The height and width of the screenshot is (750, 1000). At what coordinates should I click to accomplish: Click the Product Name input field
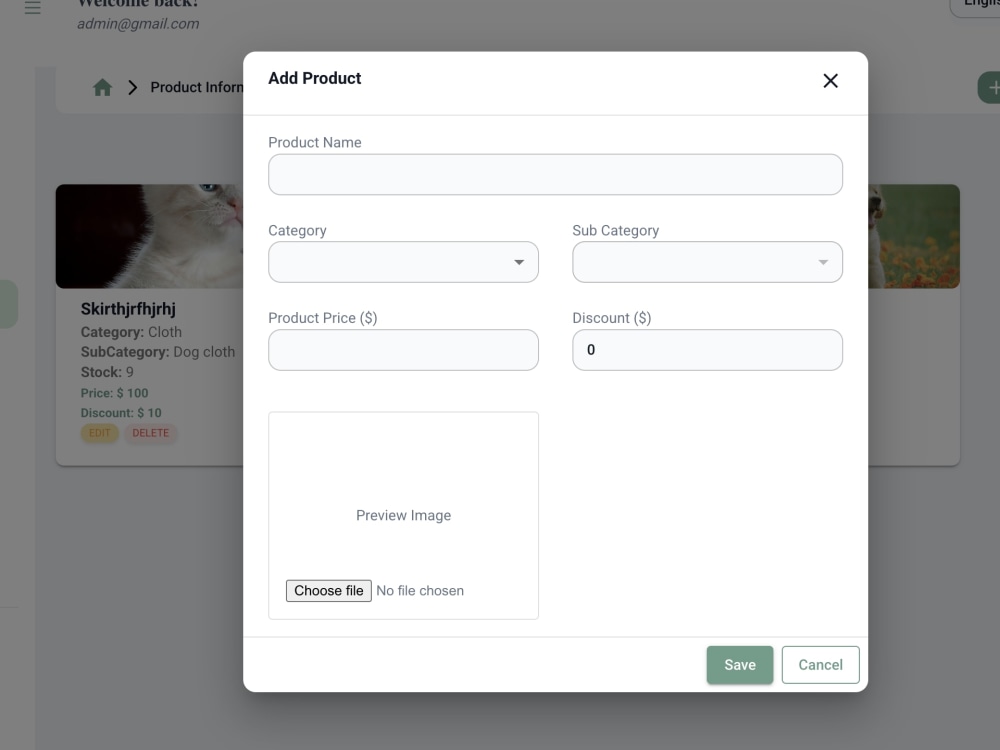click(x=555, y=174)
